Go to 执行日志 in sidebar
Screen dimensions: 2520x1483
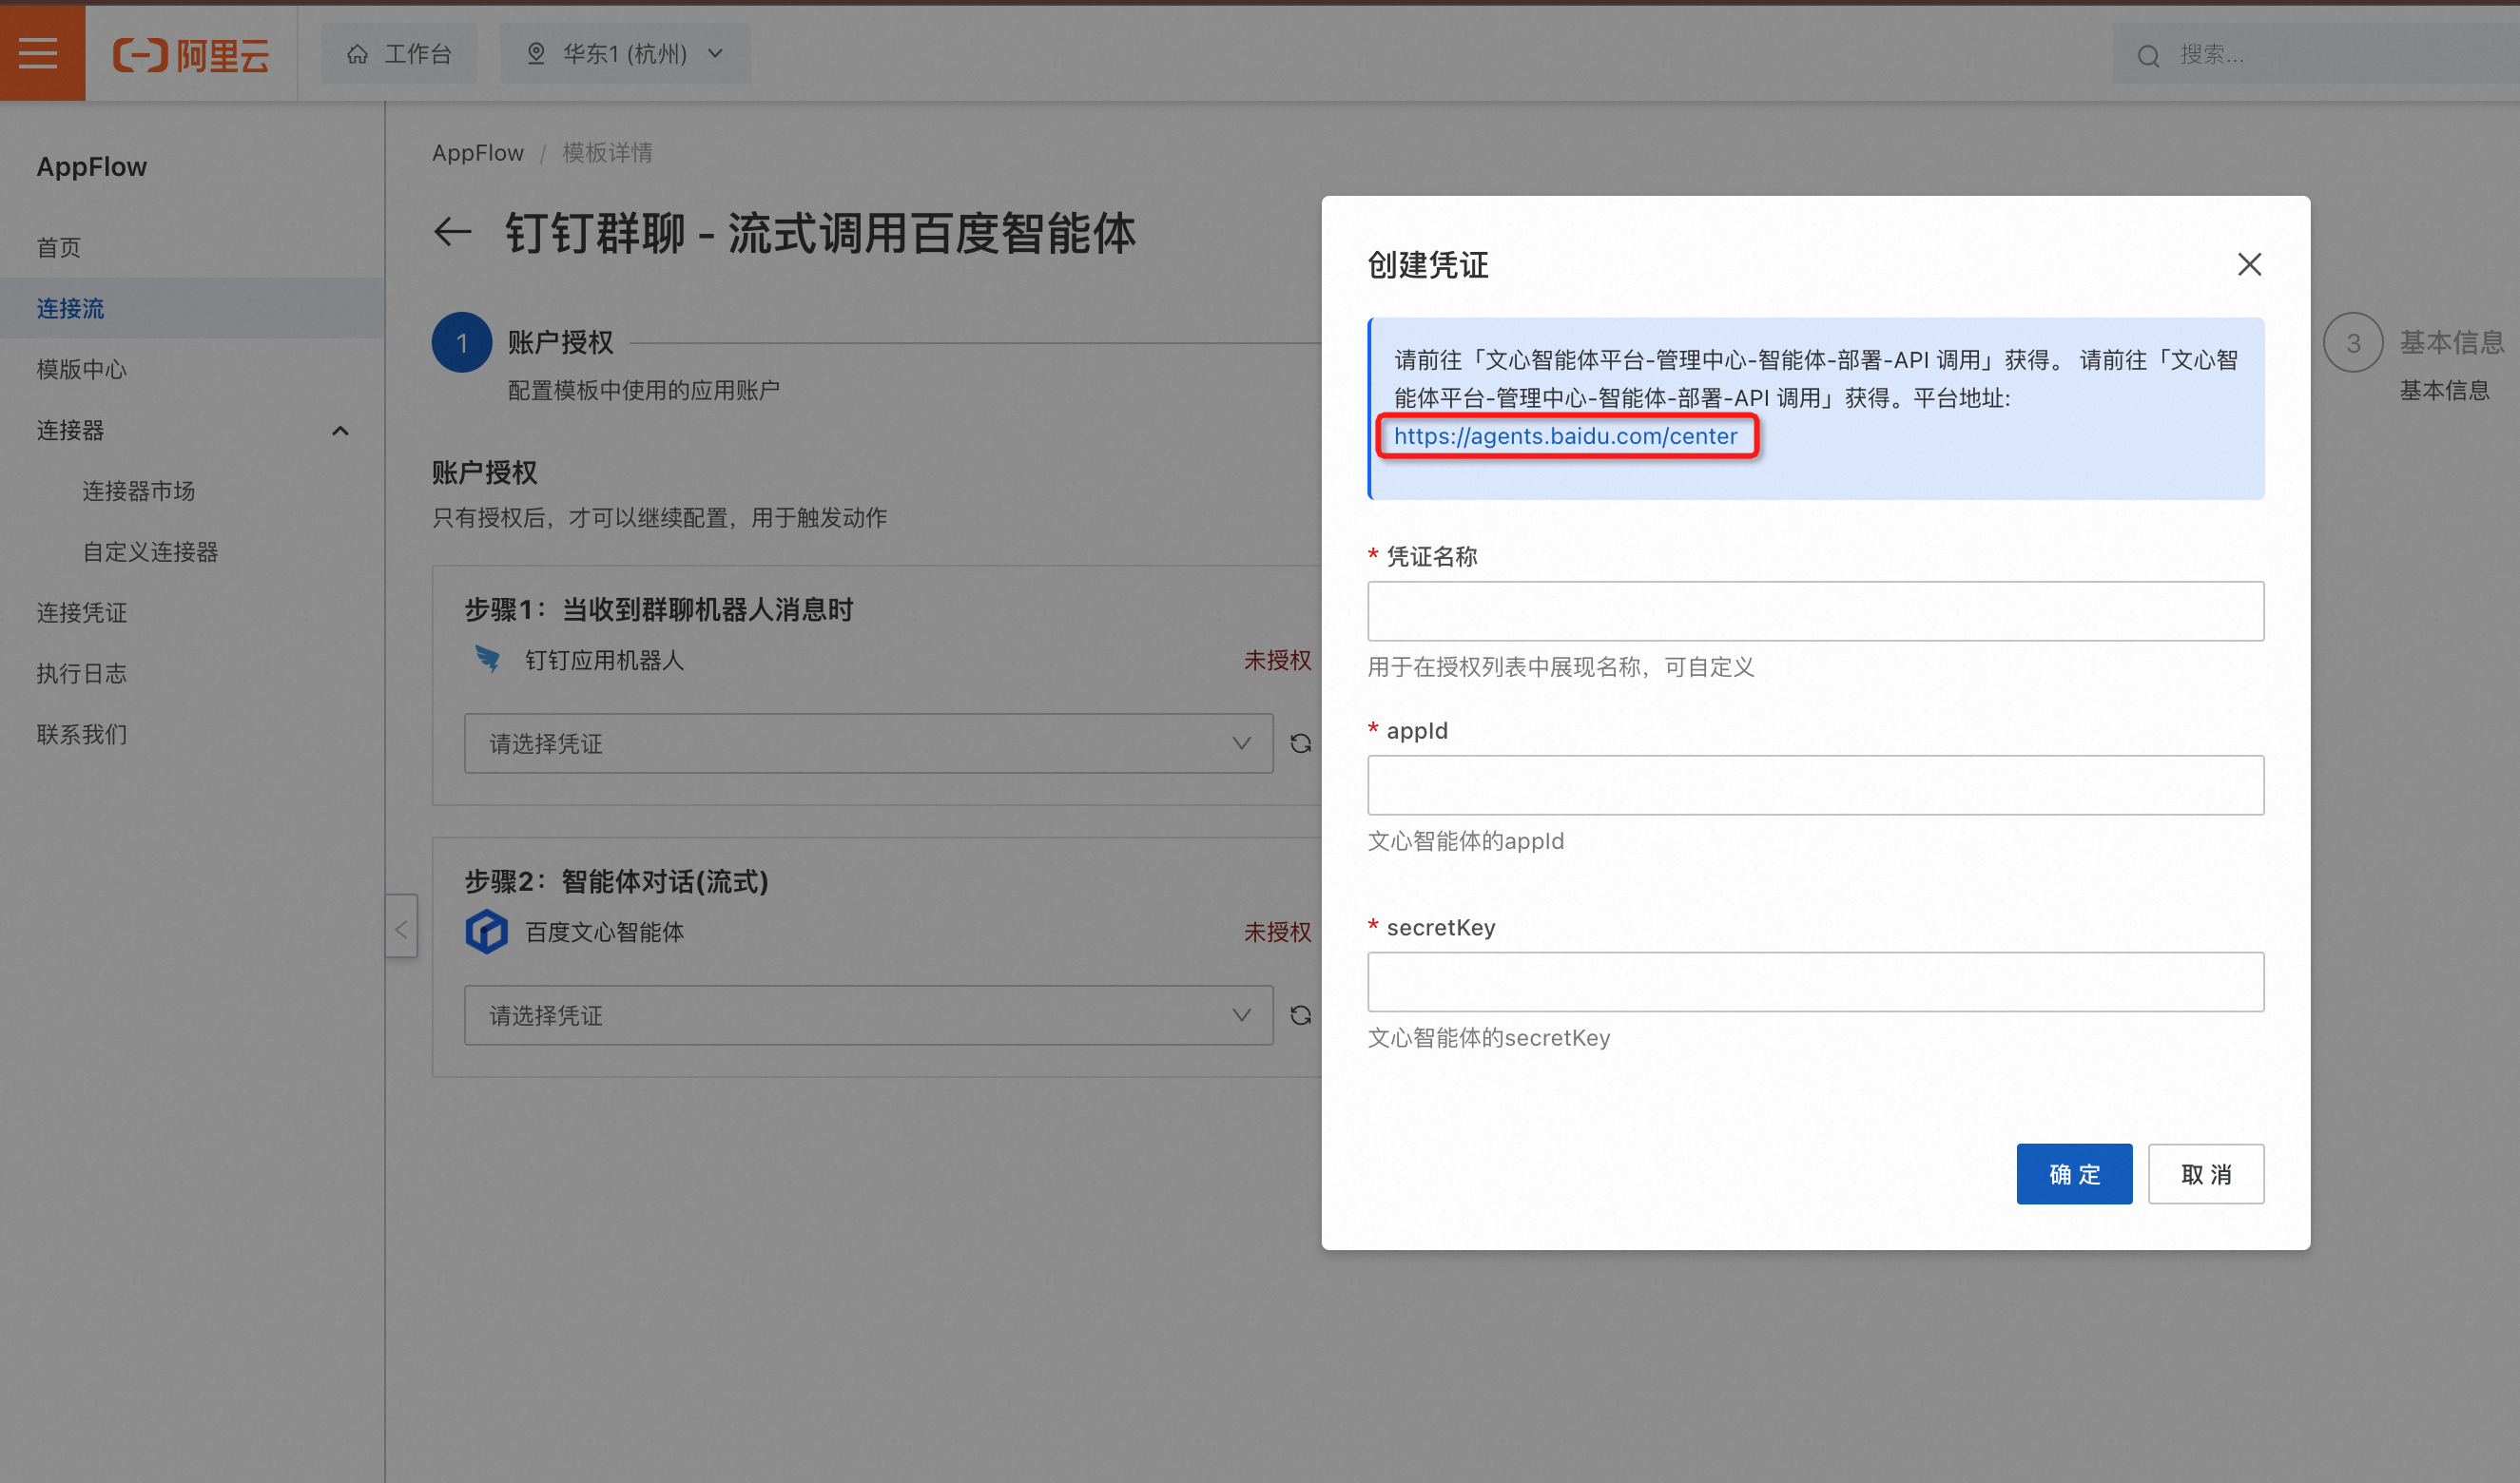[81, 673]
